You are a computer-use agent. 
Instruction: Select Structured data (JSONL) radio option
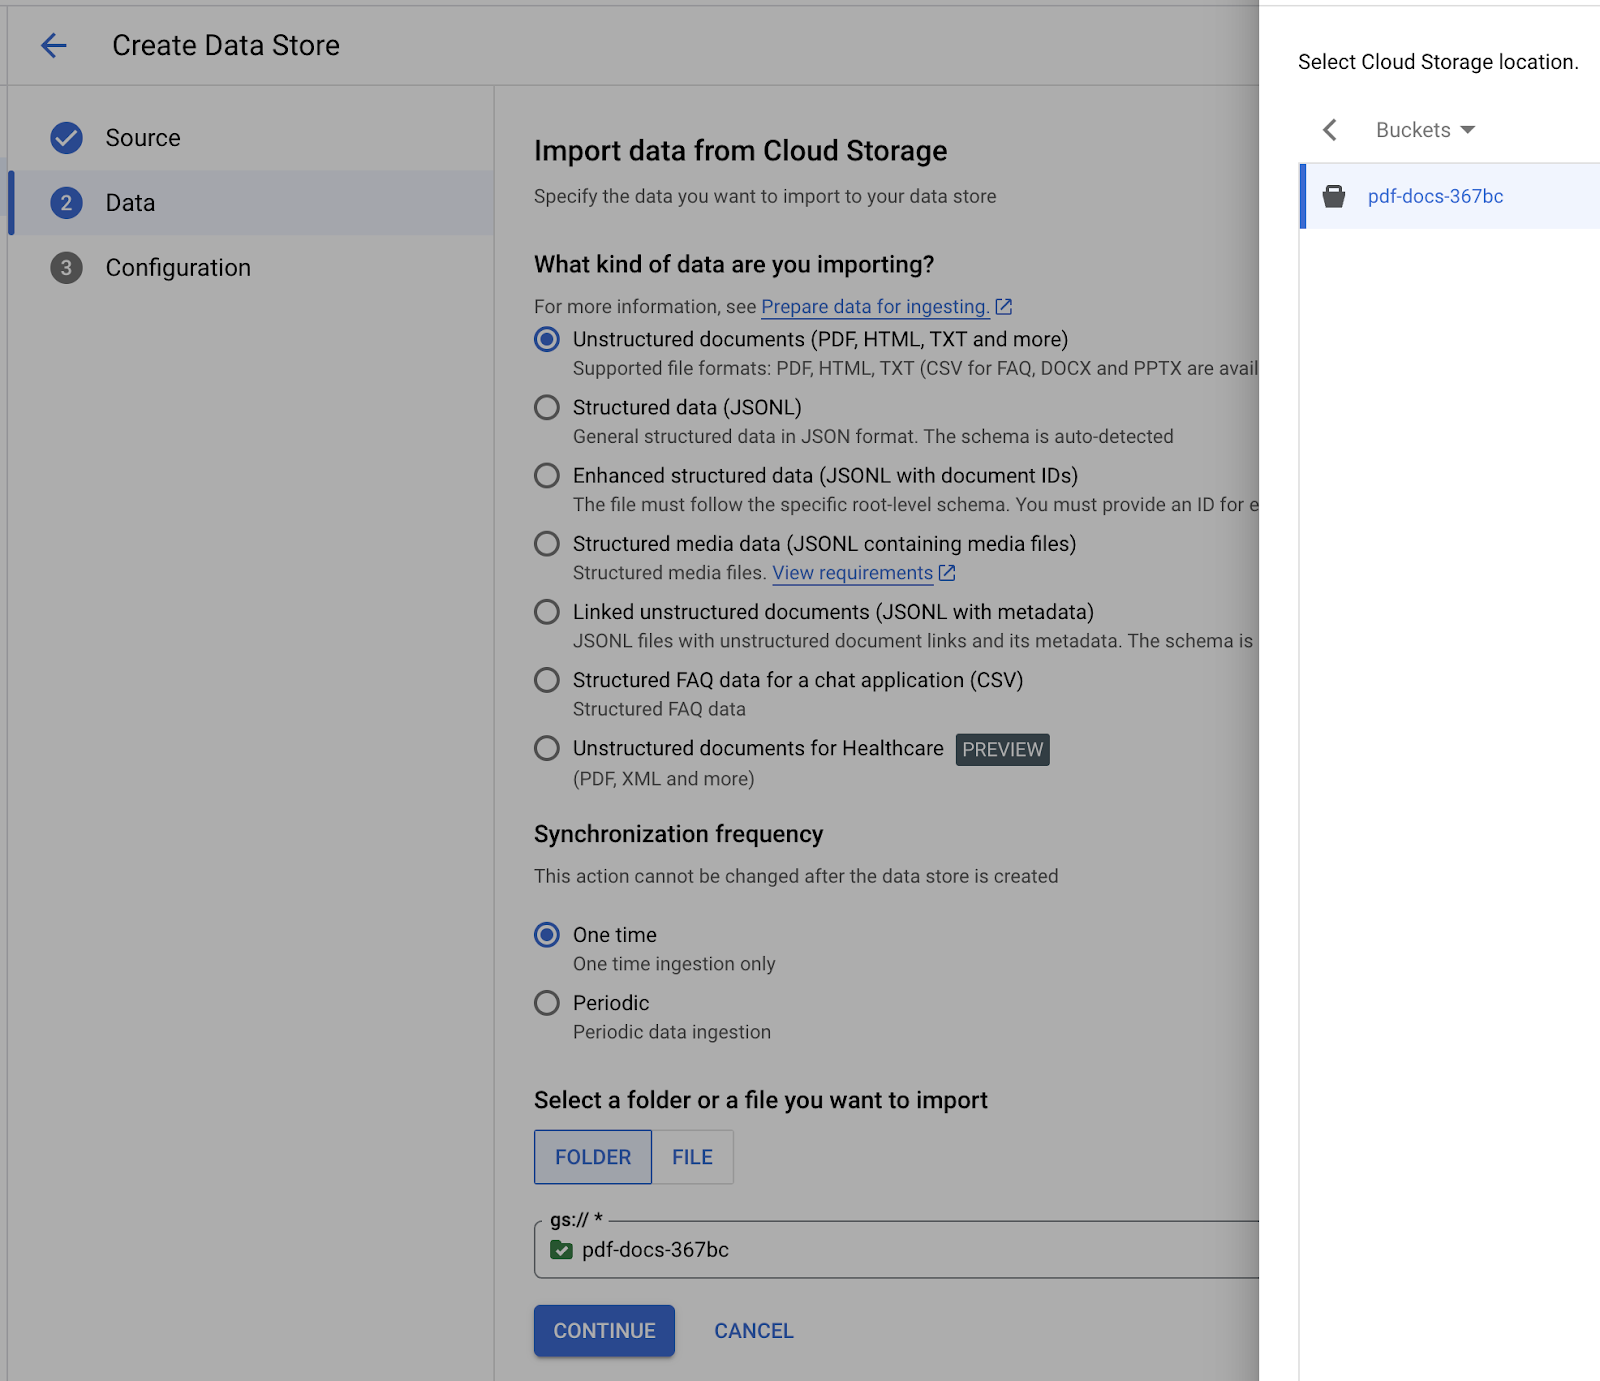[547, 408]
